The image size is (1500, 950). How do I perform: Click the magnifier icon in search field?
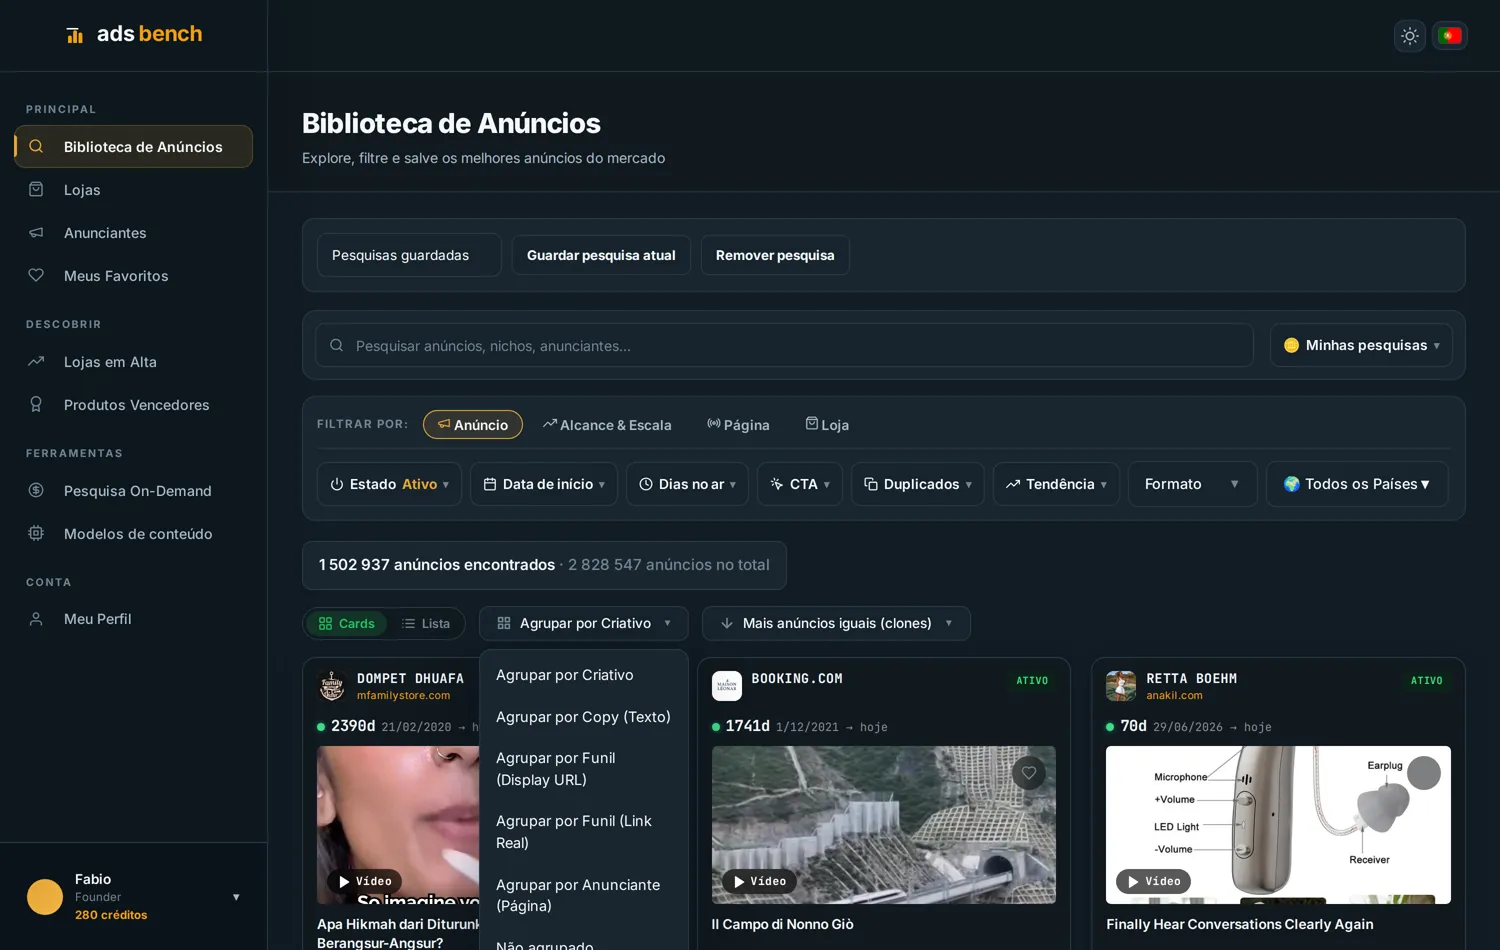click(x=337, y=345)
